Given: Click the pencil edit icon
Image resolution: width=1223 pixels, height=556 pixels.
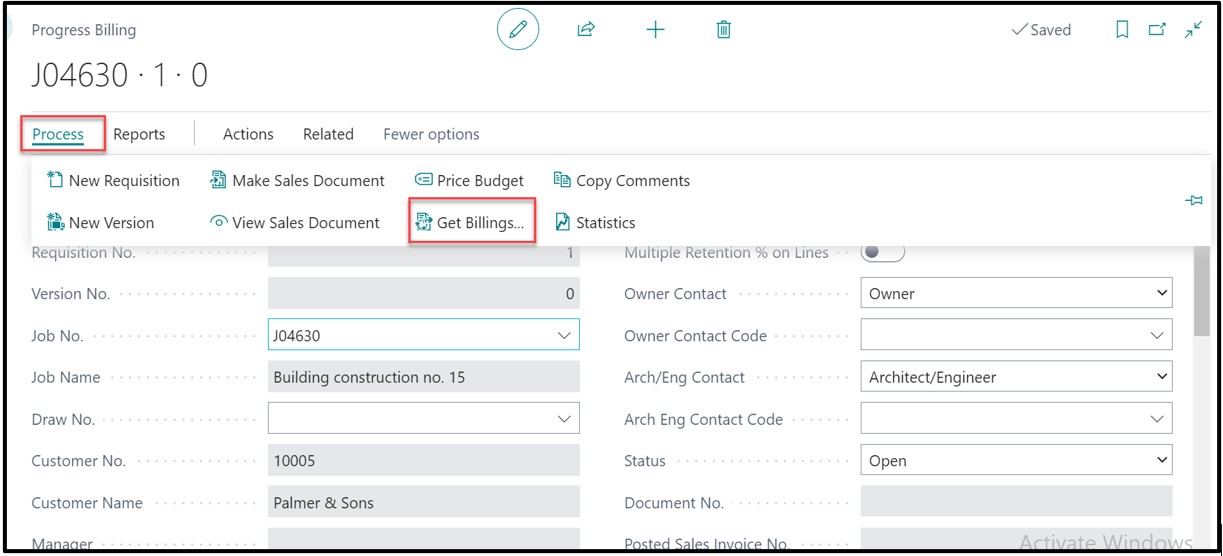Looking at the screenshot, I should pyautogui.click(x=517, y=30).
